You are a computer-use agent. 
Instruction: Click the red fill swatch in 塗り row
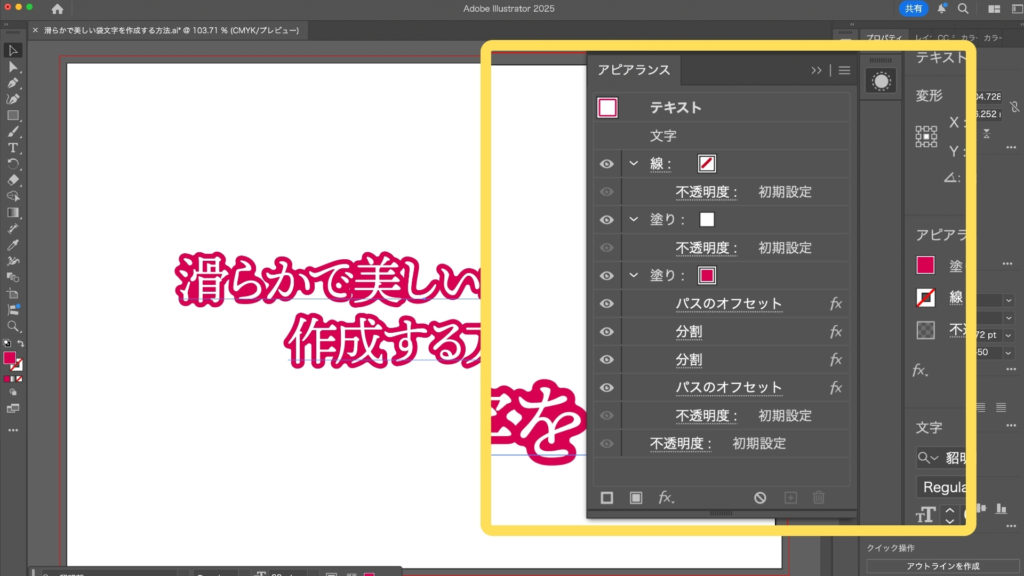707,276
